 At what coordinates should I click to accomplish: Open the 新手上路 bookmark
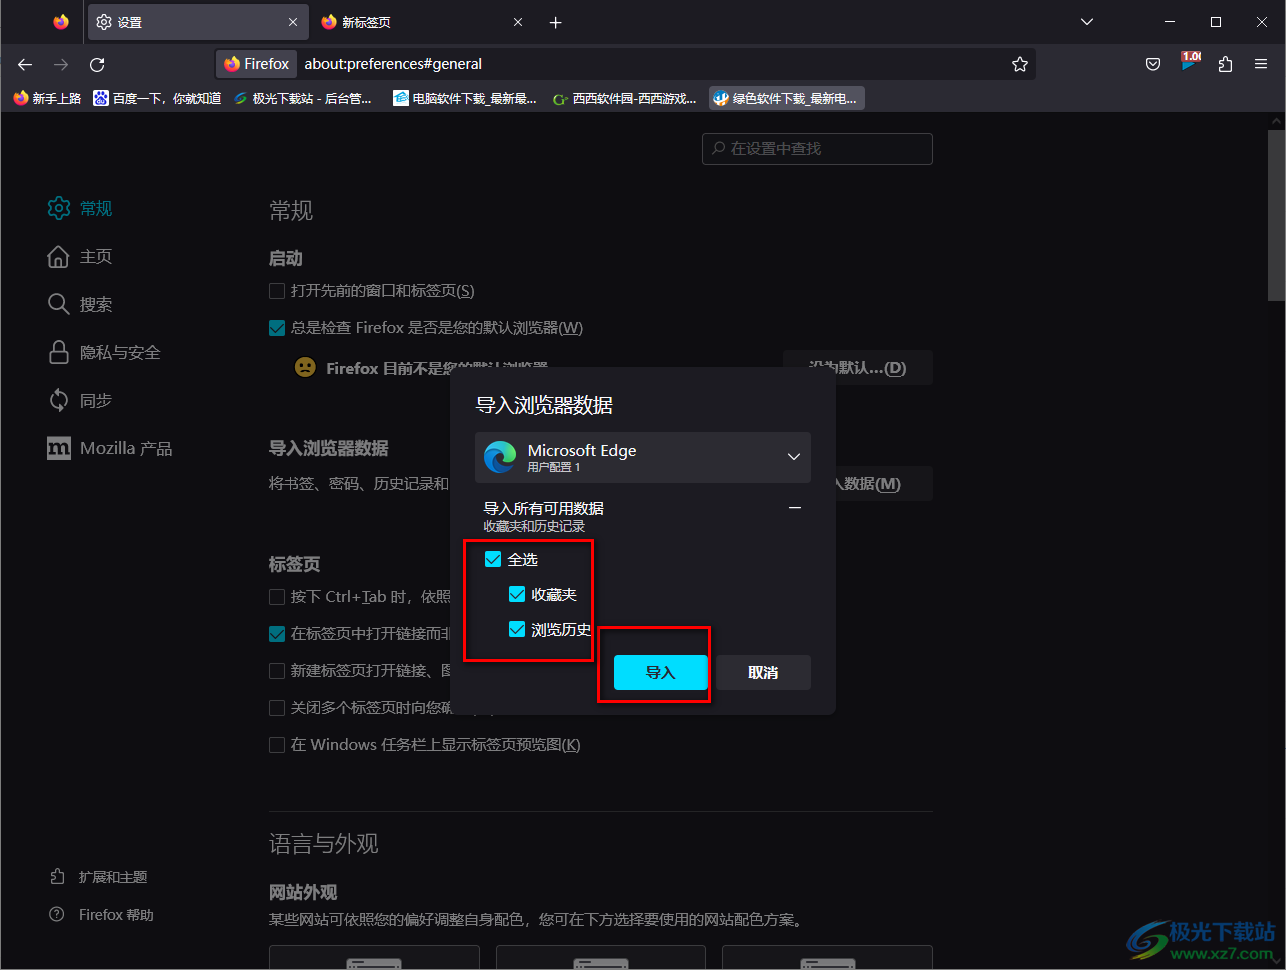click(48, 98)
